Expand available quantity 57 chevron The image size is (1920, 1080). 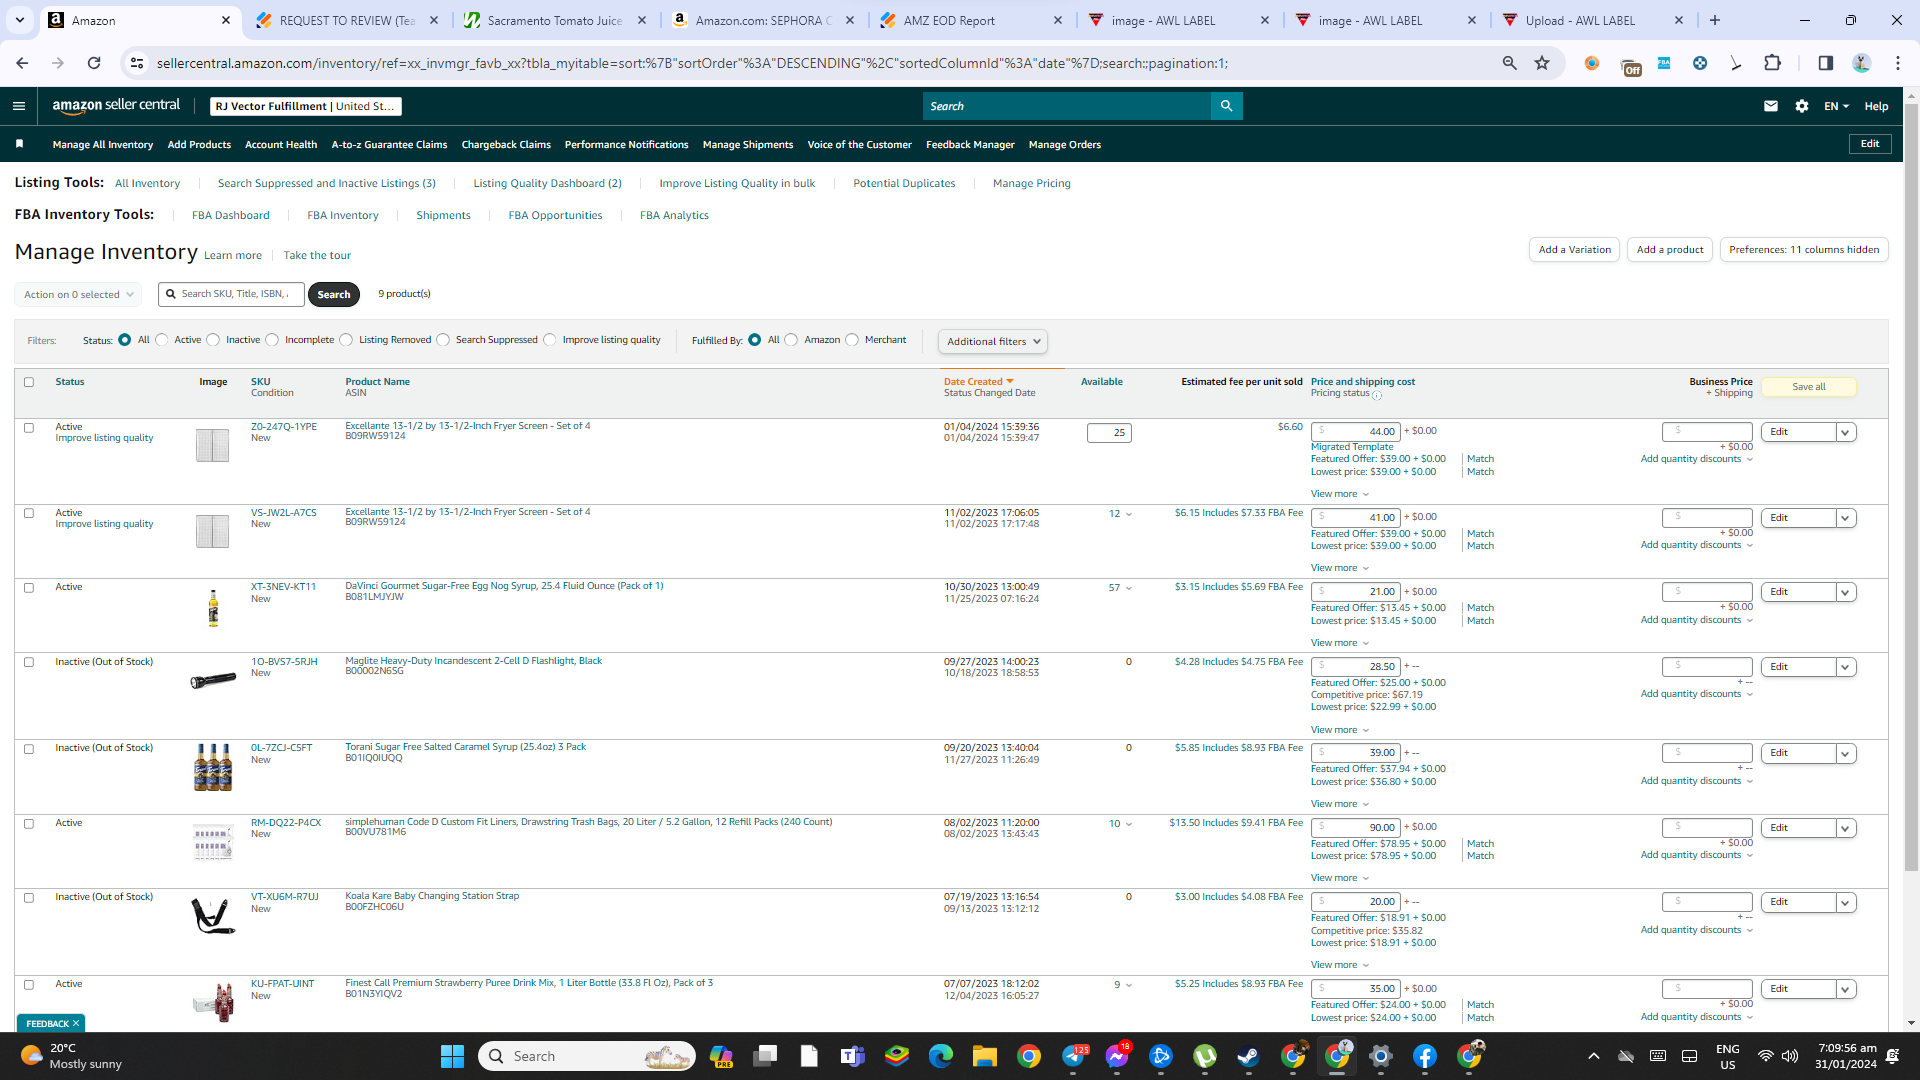(1129, 588)
